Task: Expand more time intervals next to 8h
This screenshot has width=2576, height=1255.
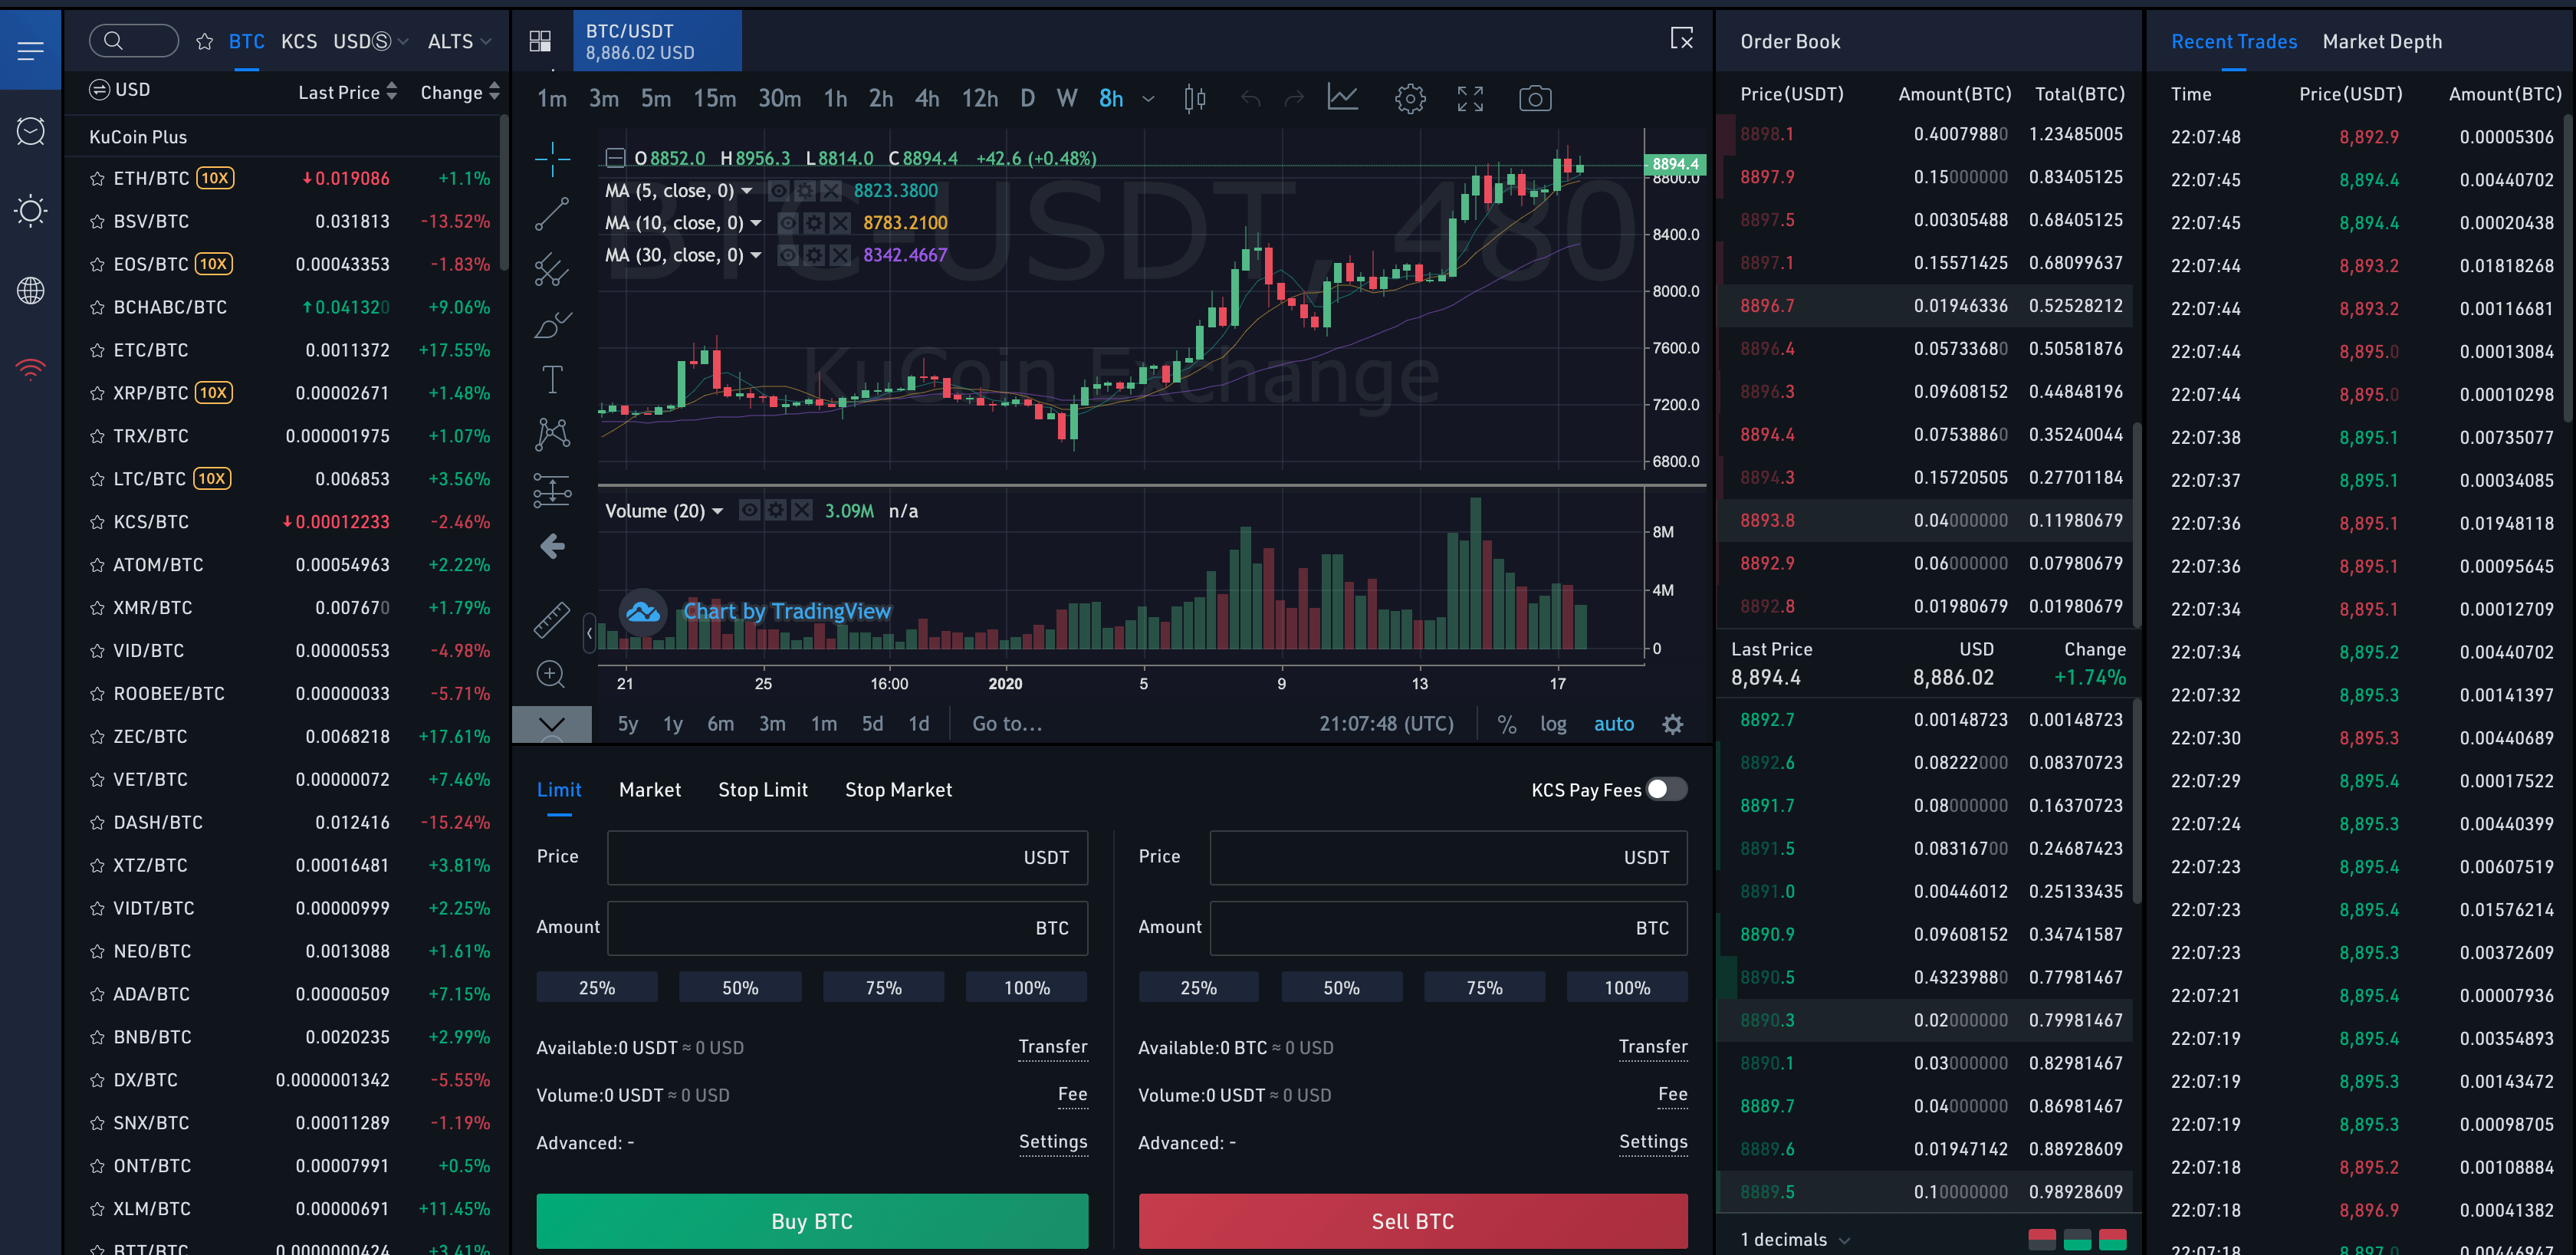Action: pos(1148,98)
